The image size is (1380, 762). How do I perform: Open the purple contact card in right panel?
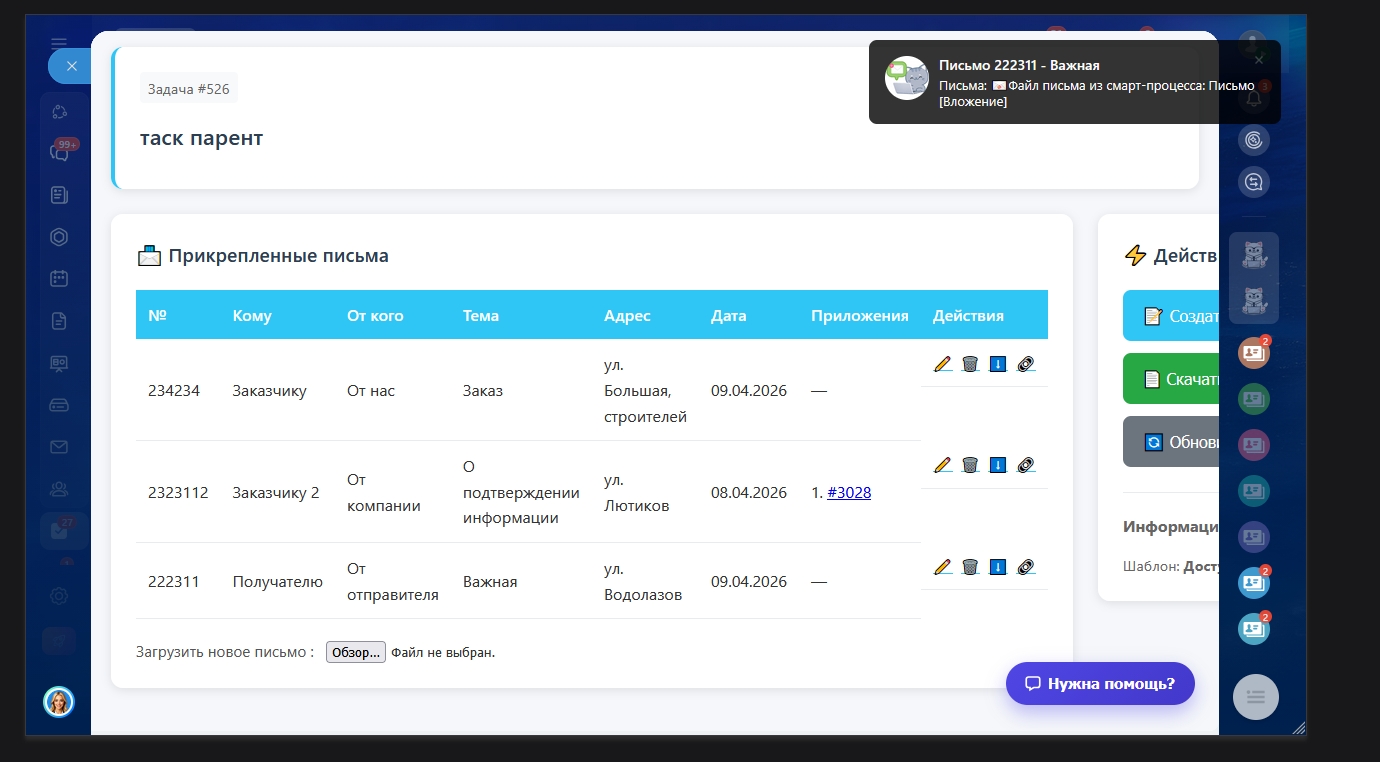pos(1254,537)
